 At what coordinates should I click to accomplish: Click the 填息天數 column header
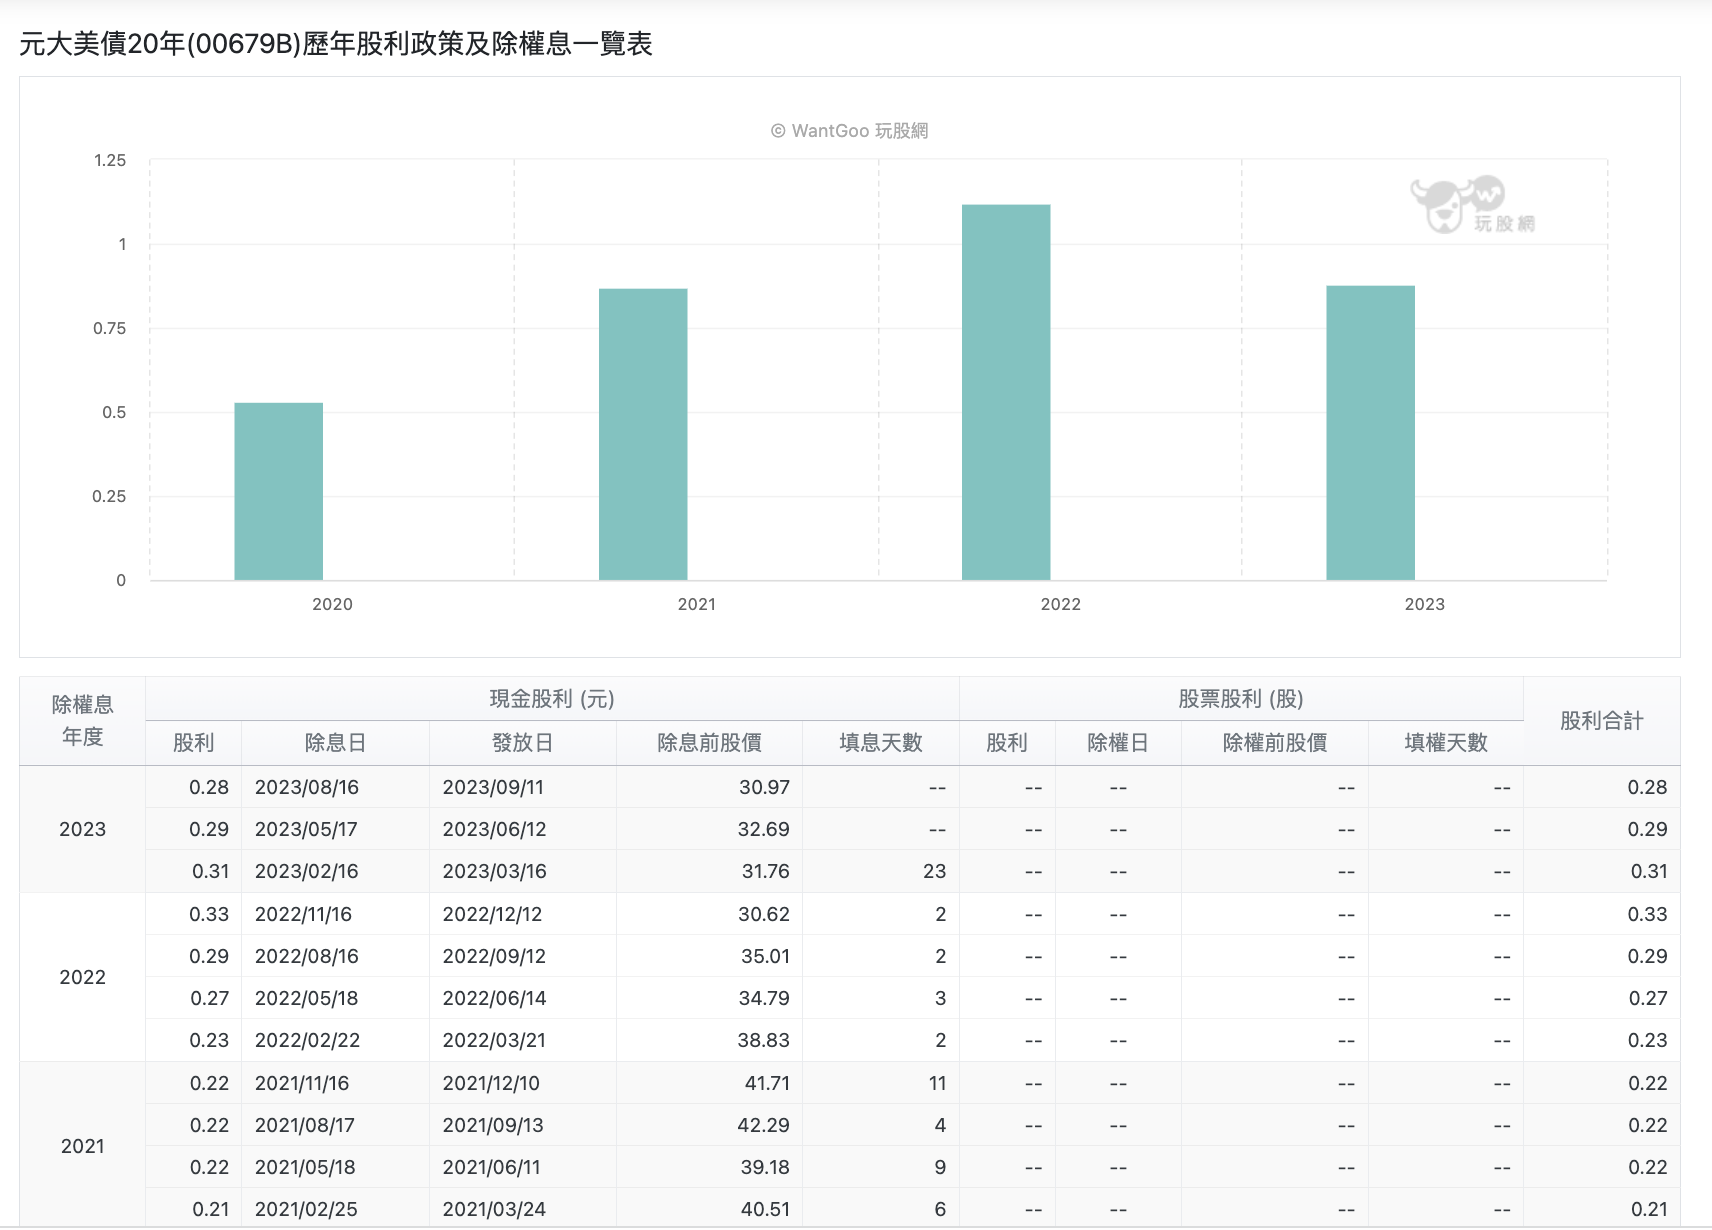(881, 743)
